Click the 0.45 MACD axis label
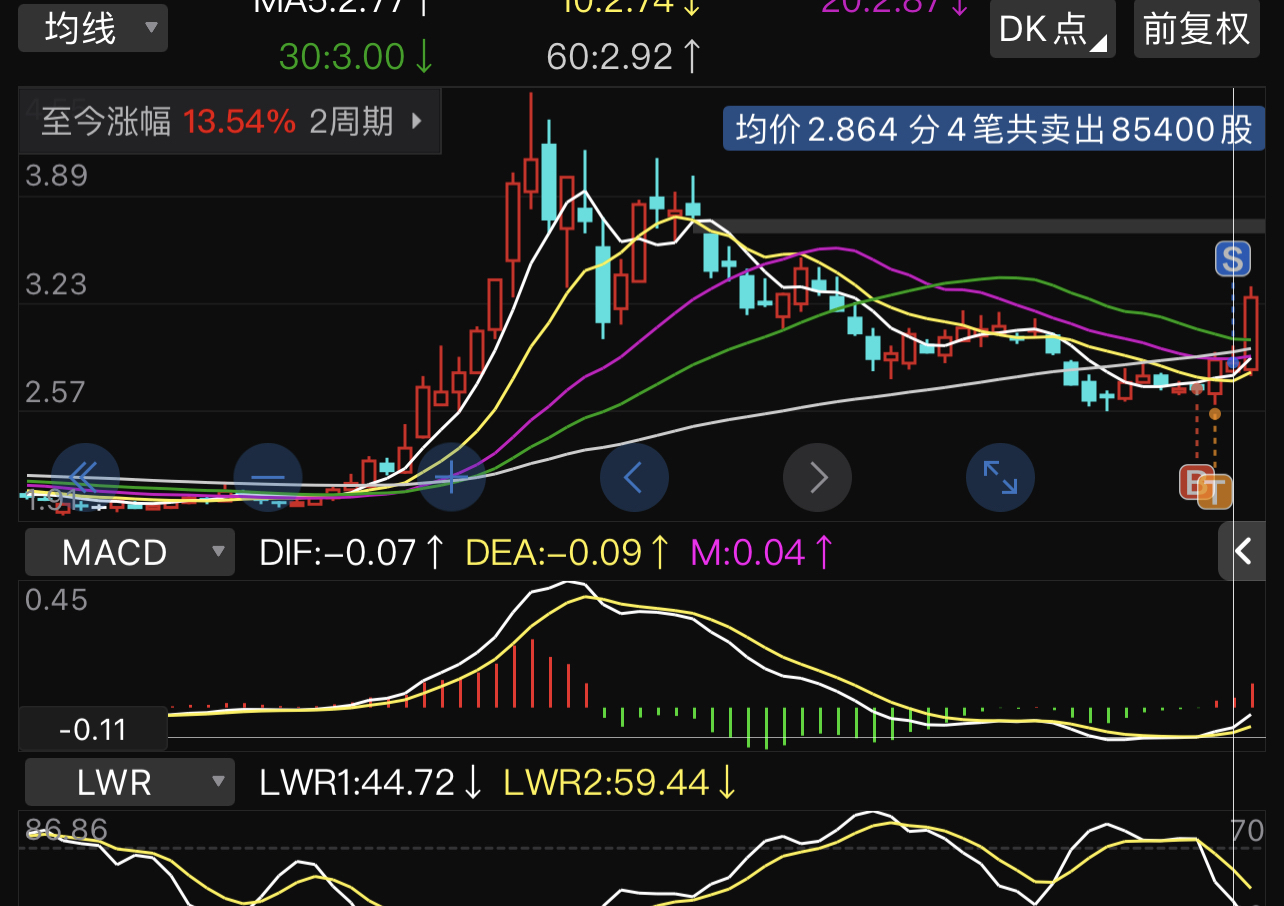Image resolution: width=1284 pixels, height=906 pixels. click(x=57, y=600)
